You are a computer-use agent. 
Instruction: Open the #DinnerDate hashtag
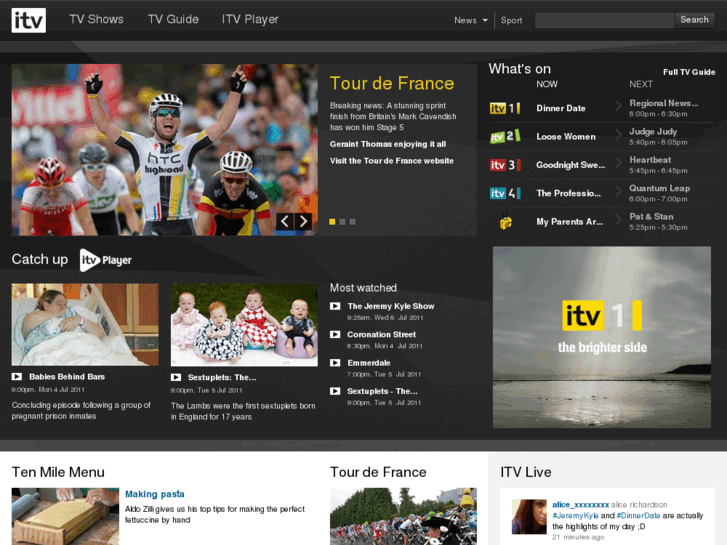[638, 516]
